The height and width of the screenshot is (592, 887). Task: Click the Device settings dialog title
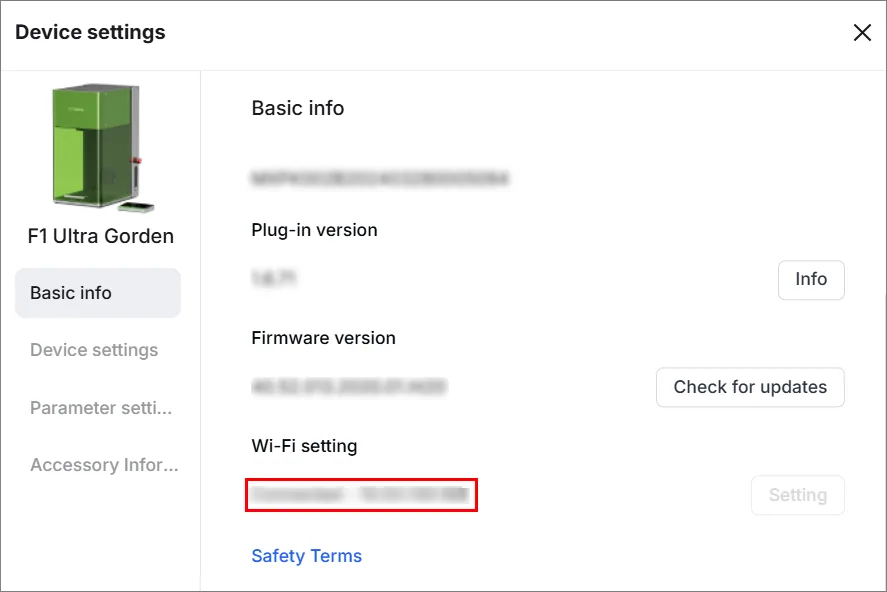tap(90, 32)
